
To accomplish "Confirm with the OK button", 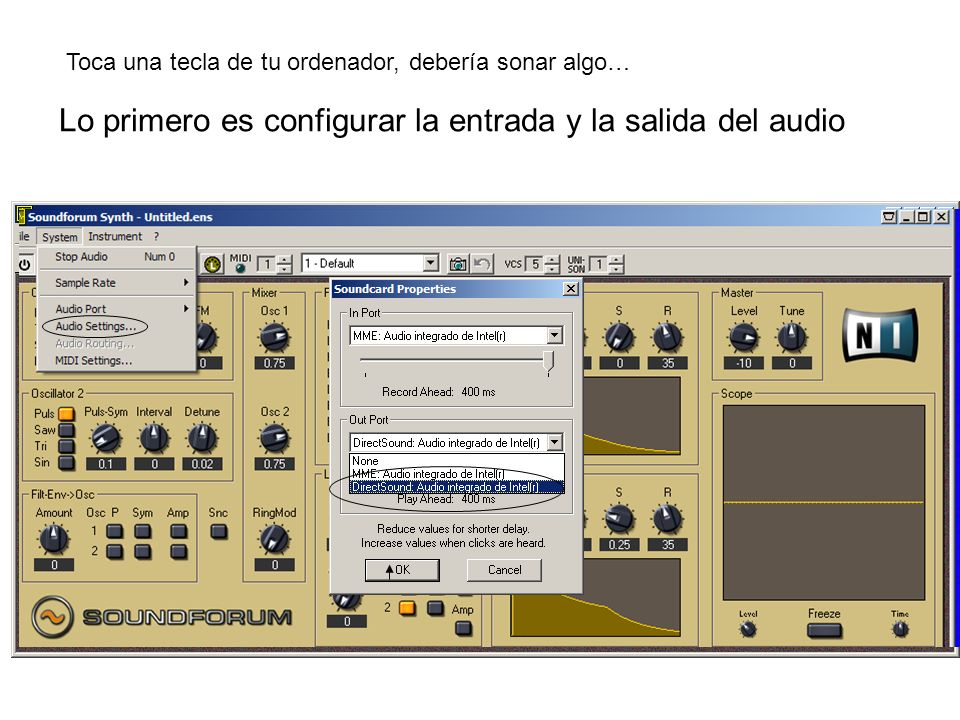I will tap(402, 570).
